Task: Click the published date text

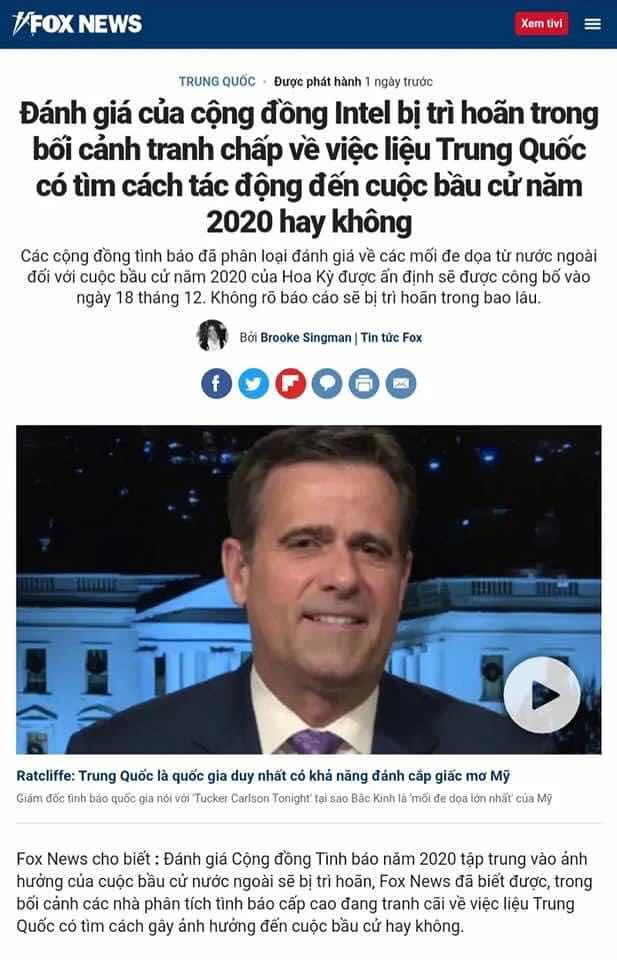Action: (x=353, y=81)
